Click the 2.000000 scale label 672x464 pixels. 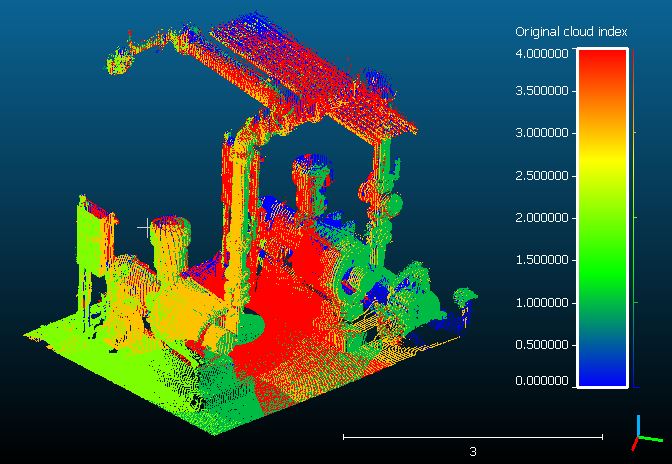[x=542, y=218]
